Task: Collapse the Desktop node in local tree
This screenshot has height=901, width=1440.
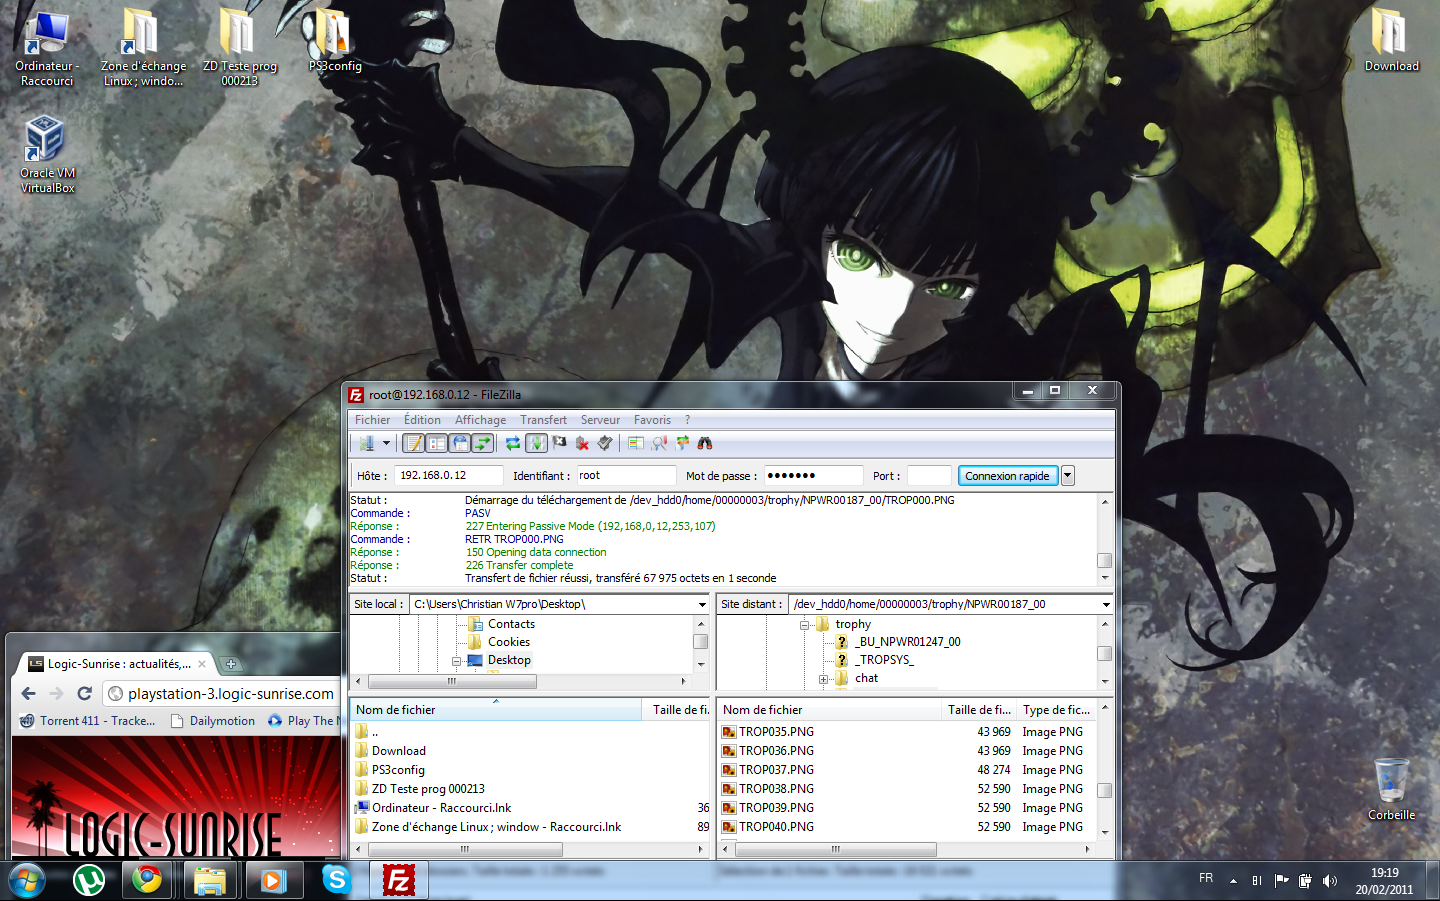Action: click(456, 661)
